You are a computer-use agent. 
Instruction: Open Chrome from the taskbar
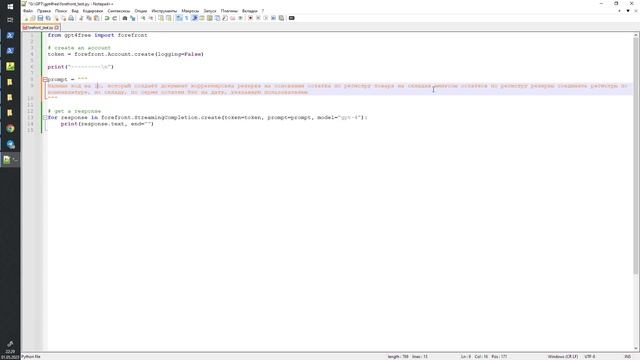click(10, 129)
